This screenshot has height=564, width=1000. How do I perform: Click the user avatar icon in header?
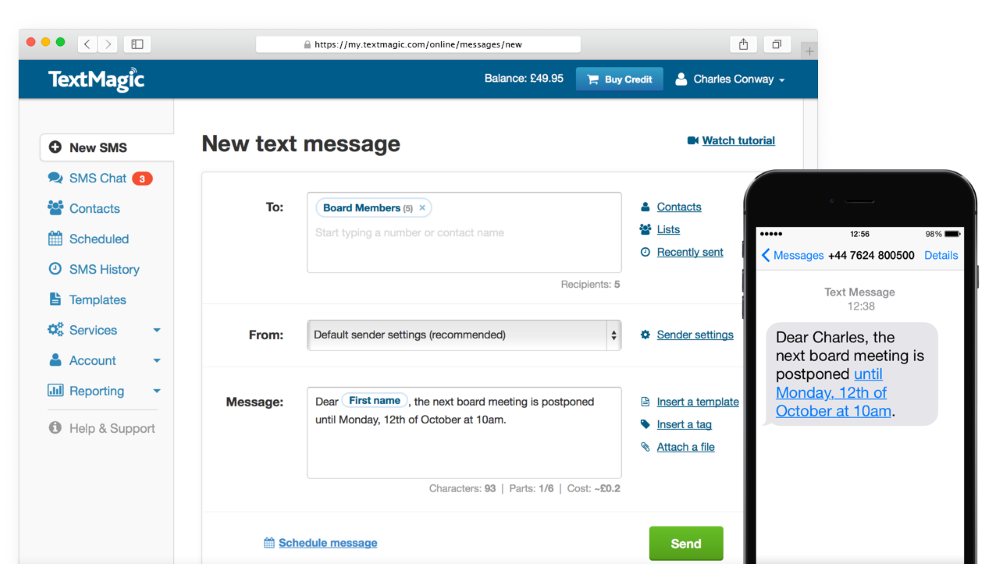point(681,79)
